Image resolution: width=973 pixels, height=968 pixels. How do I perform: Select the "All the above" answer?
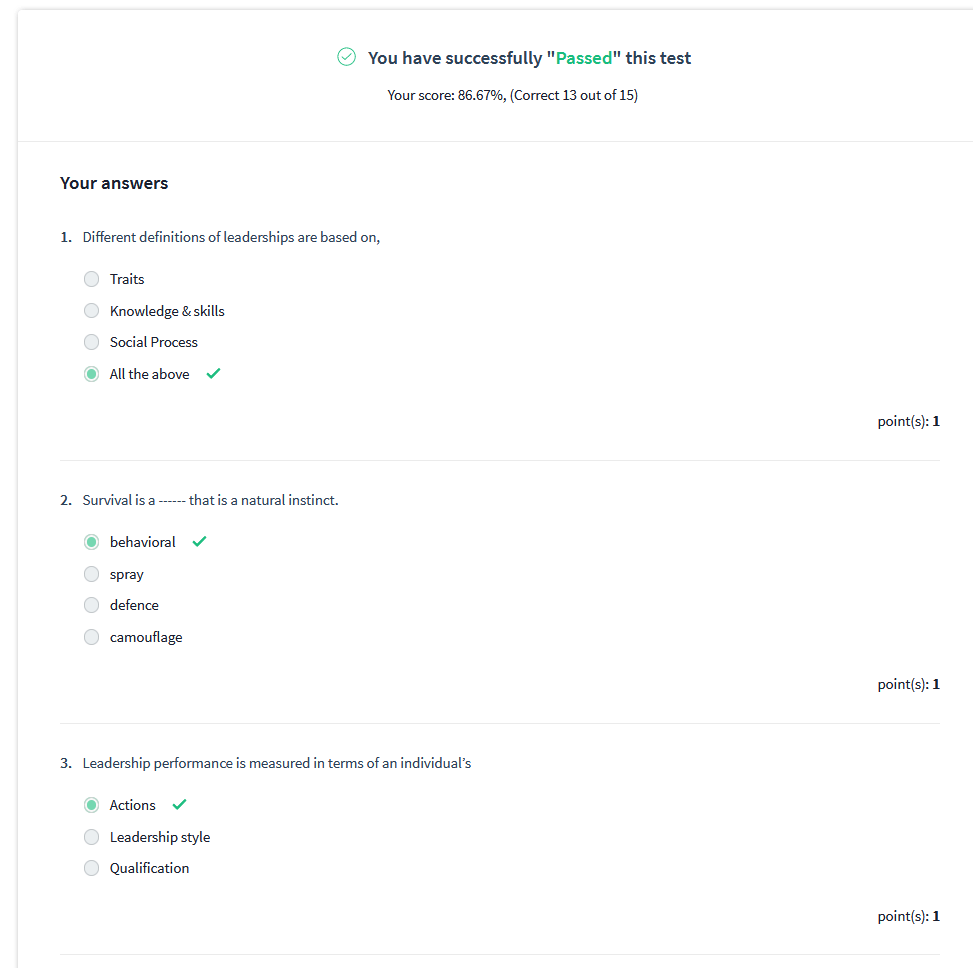point(91,373)
